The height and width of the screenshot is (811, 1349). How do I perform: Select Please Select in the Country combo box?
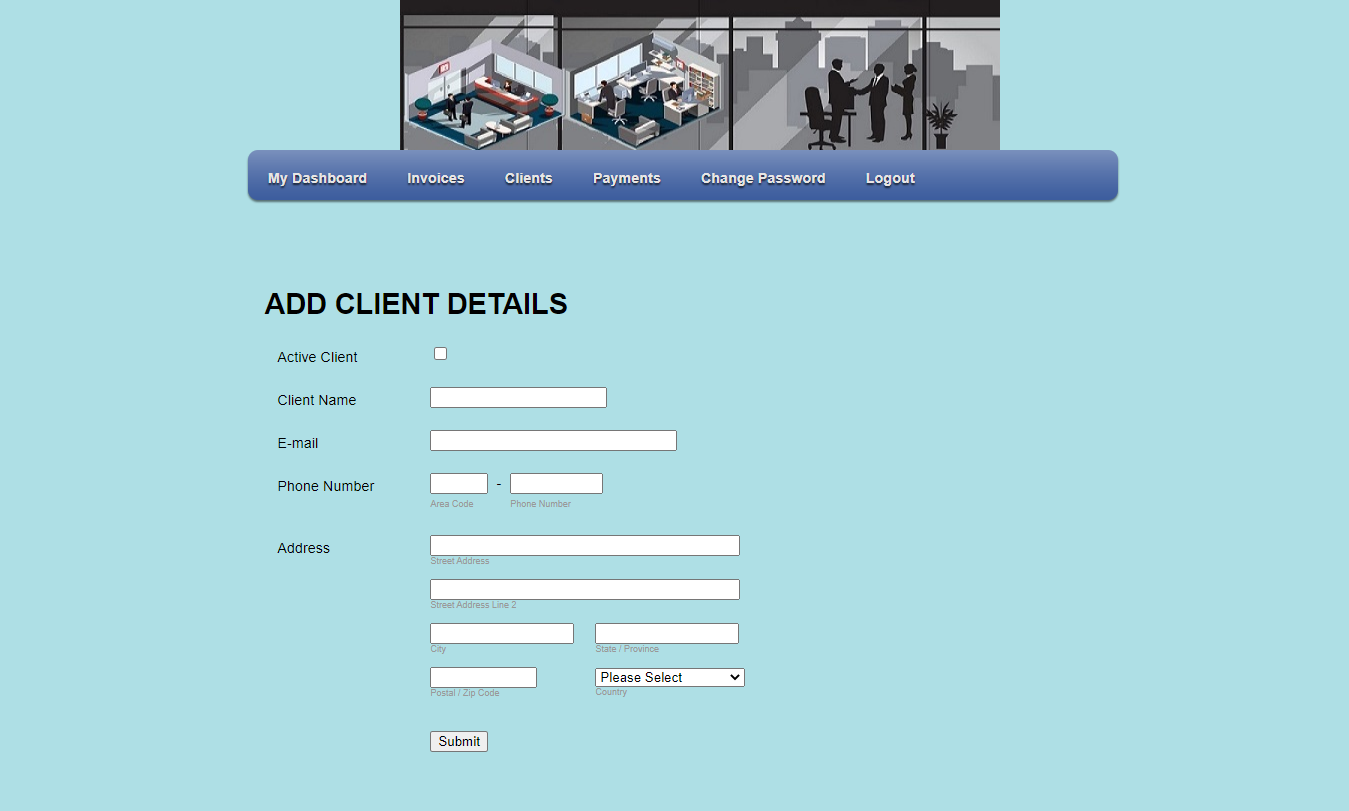[668, 677]
